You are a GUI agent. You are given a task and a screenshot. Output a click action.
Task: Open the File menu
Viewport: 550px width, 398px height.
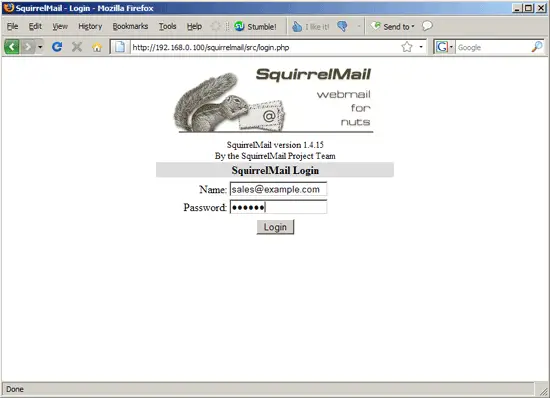coord(12,26)
